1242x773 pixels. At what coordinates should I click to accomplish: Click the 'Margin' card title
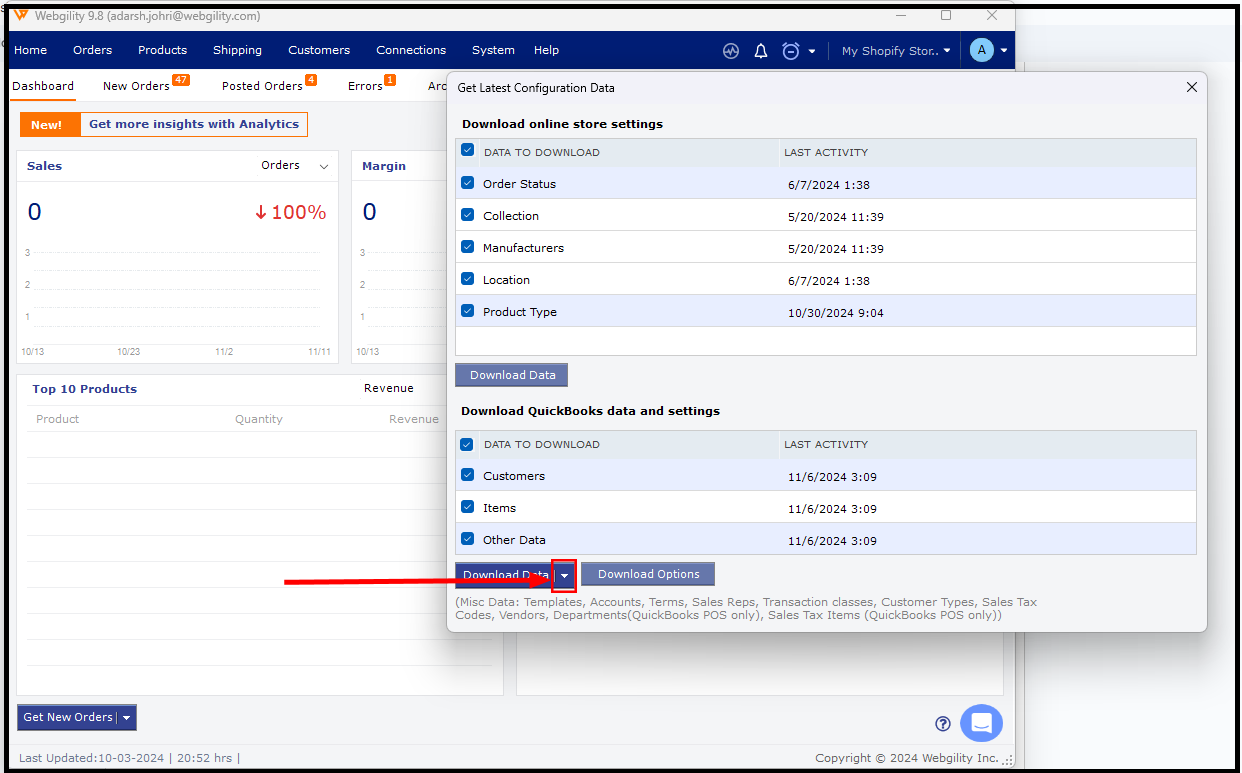(x=384, y=166)
